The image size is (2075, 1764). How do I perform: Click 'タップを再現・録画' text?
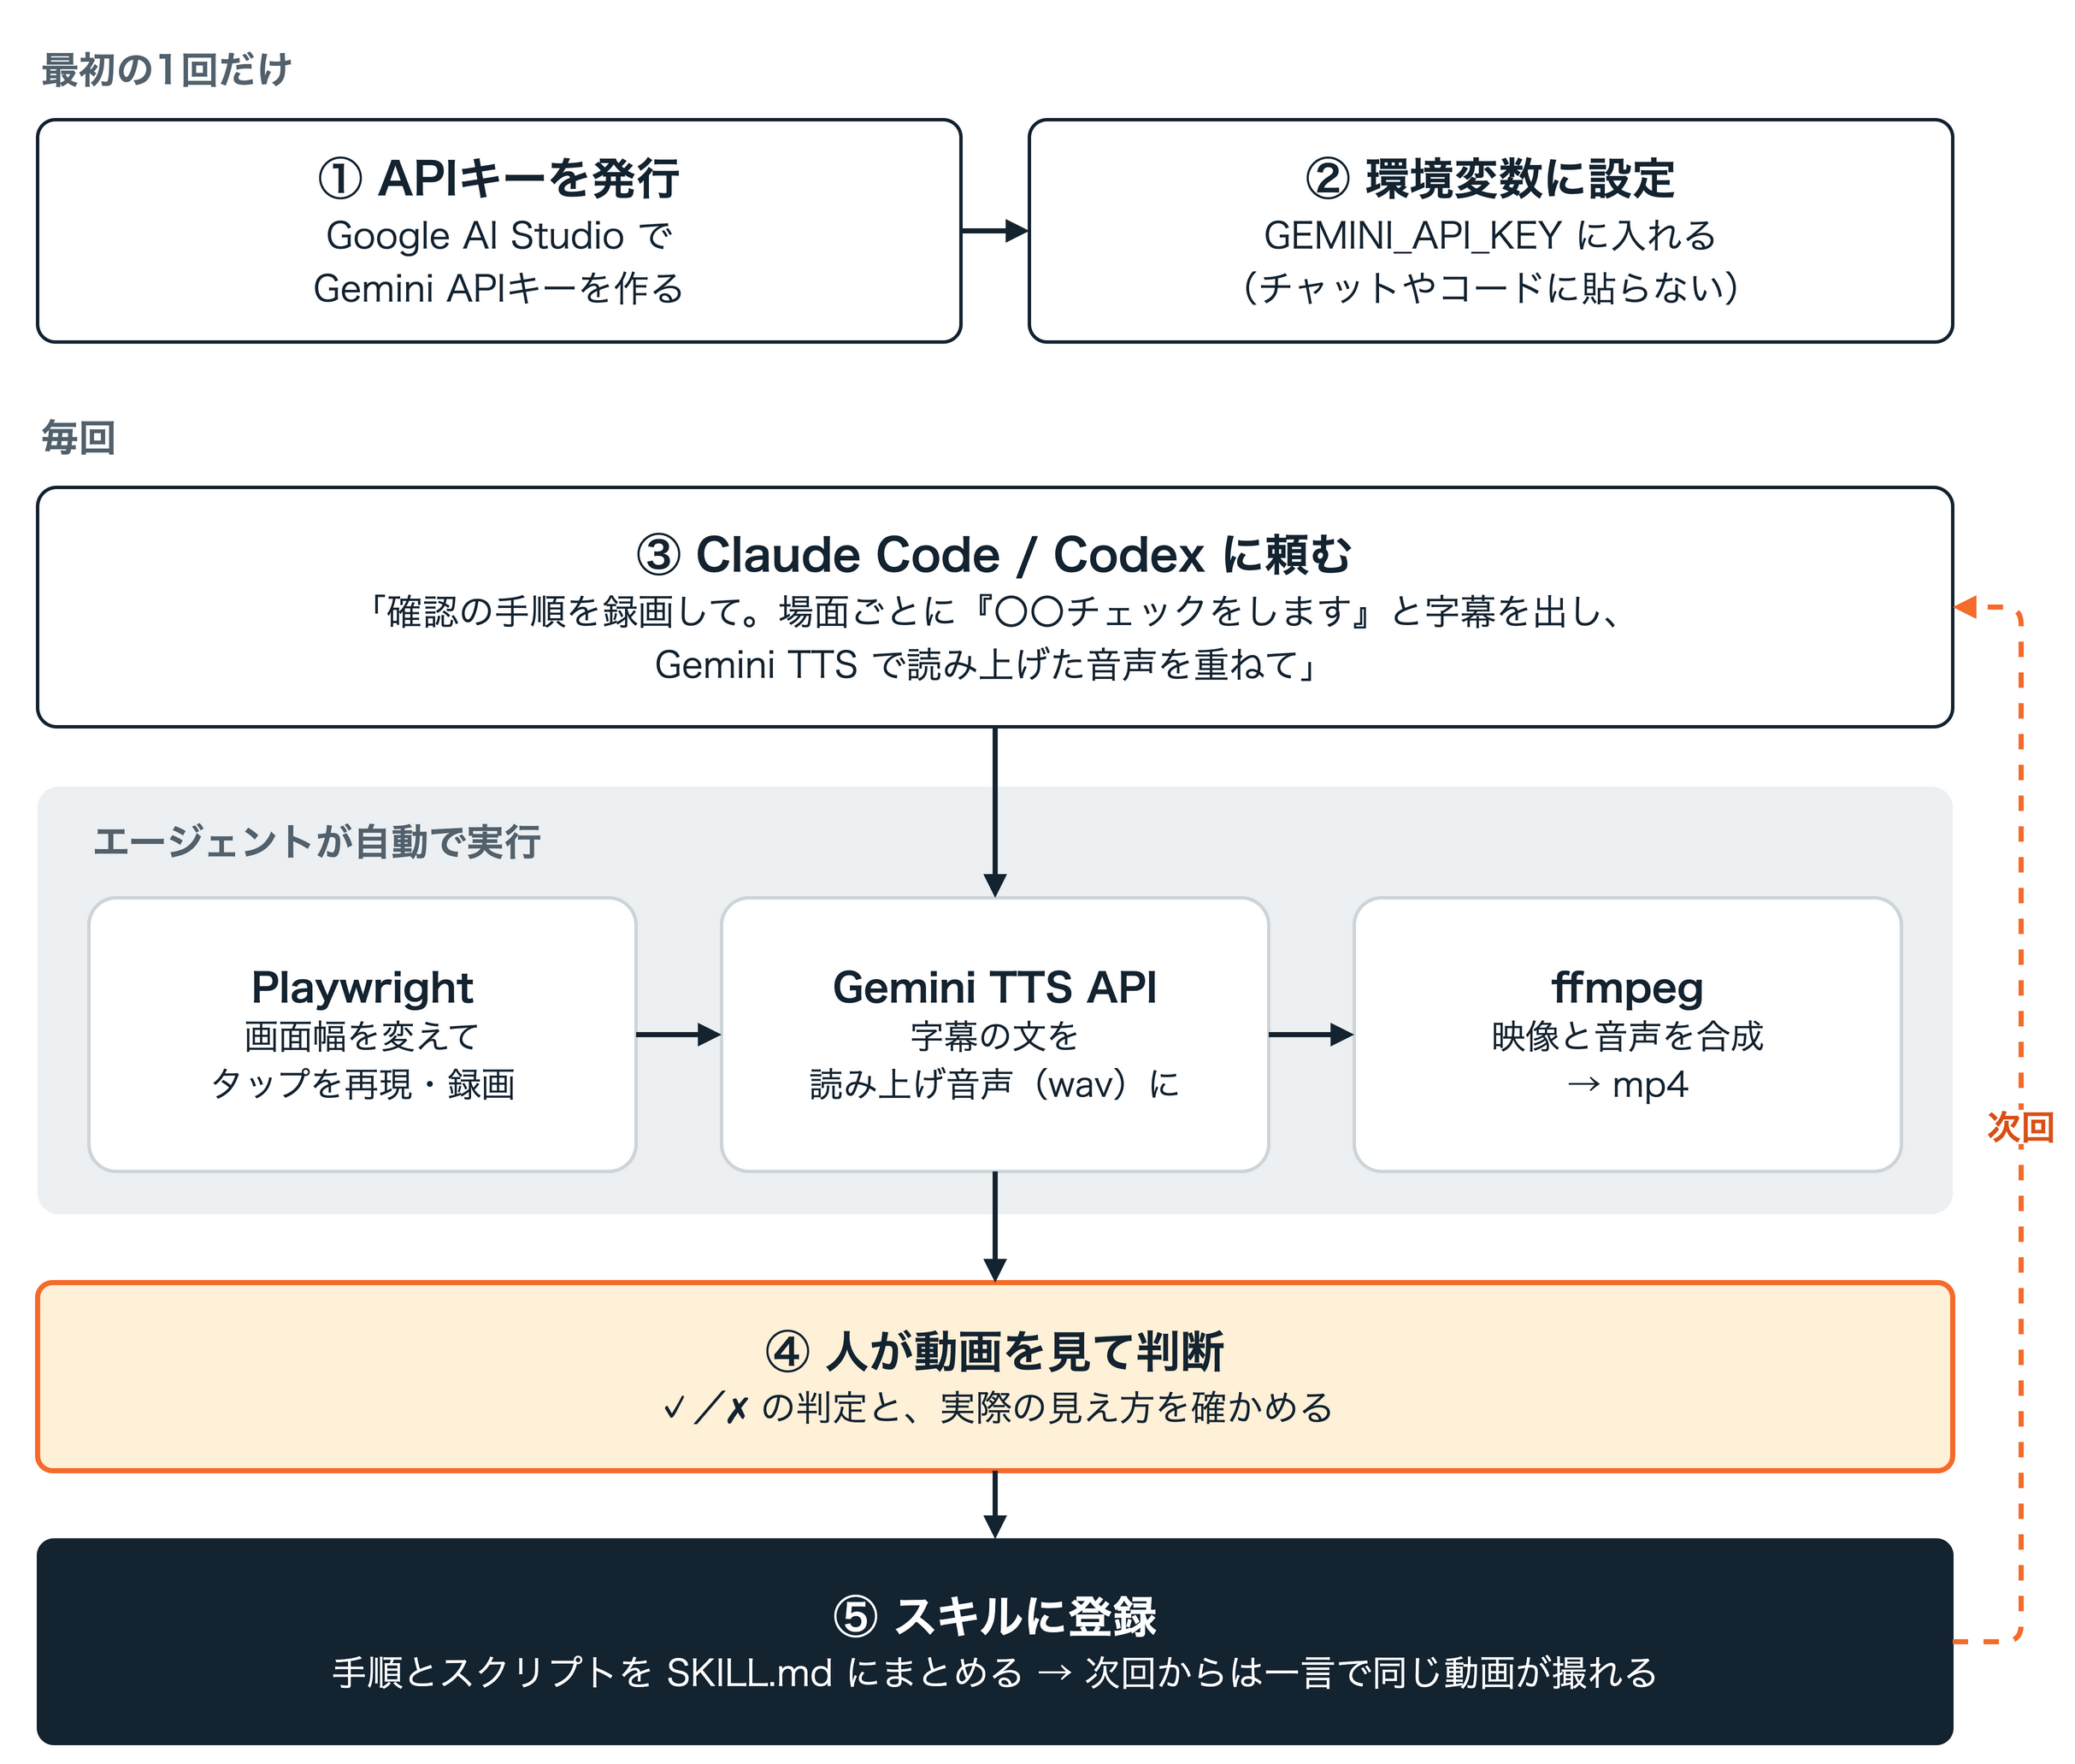point(362,1084)
